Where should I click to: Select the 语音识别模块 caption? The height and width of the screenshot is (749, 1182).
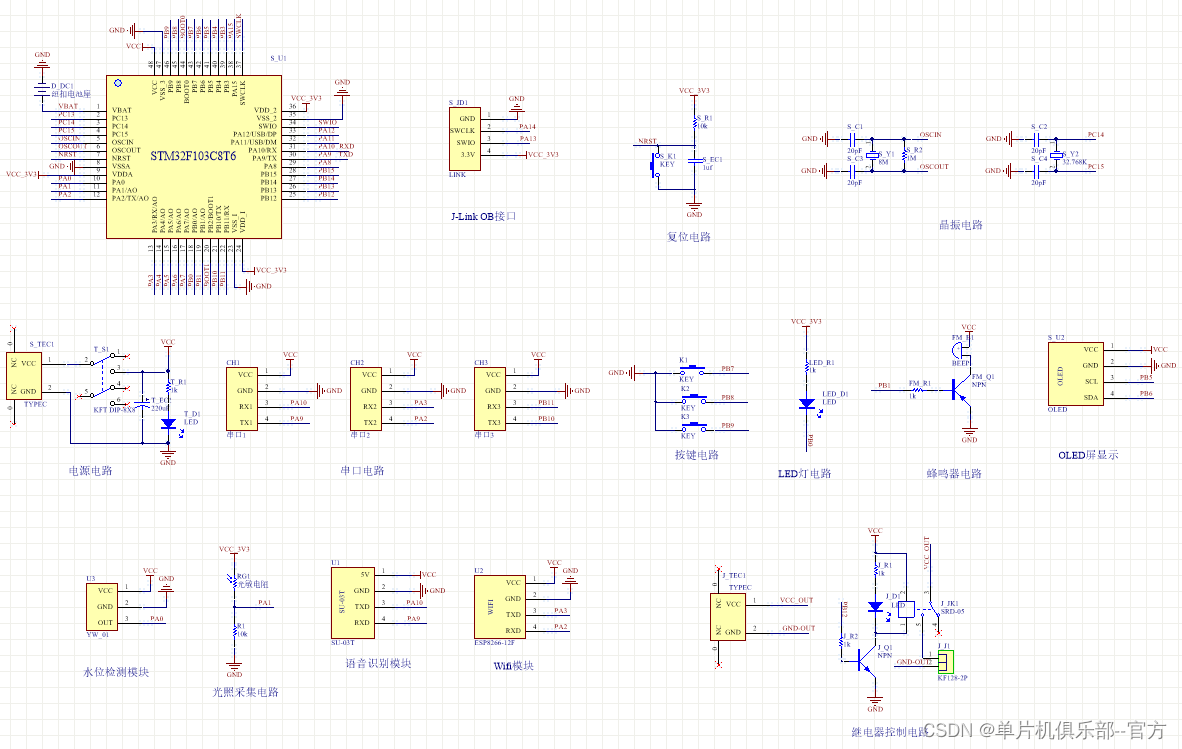click(378, 664)
